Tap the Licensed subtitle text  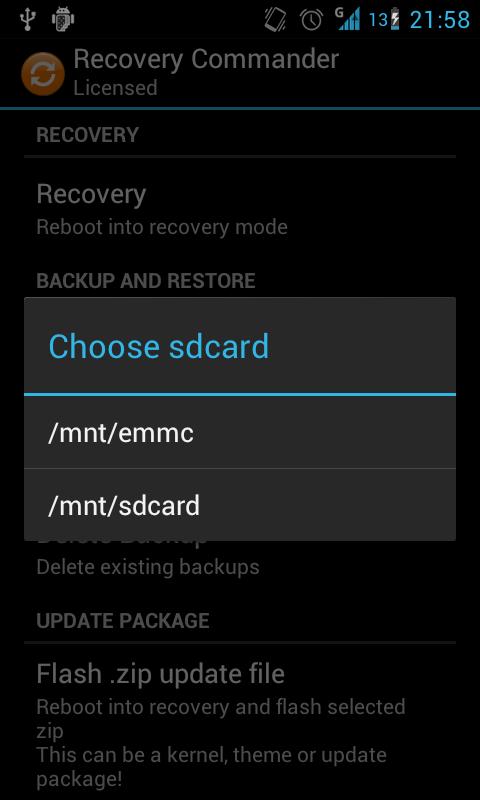(115, 88)
